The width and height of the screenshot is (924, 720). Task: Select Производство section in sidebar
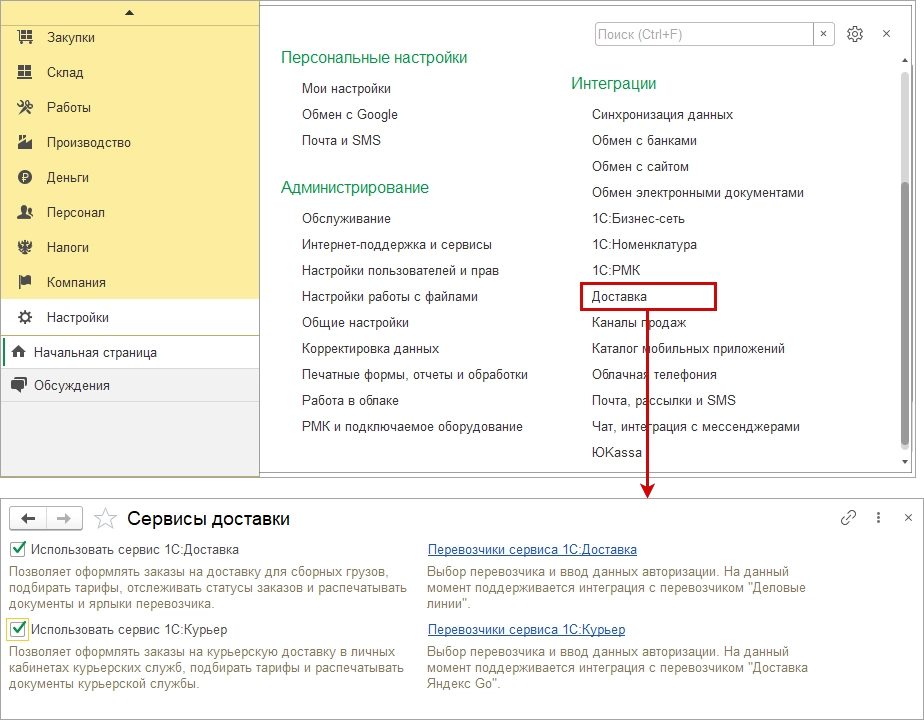coord(130,142)
